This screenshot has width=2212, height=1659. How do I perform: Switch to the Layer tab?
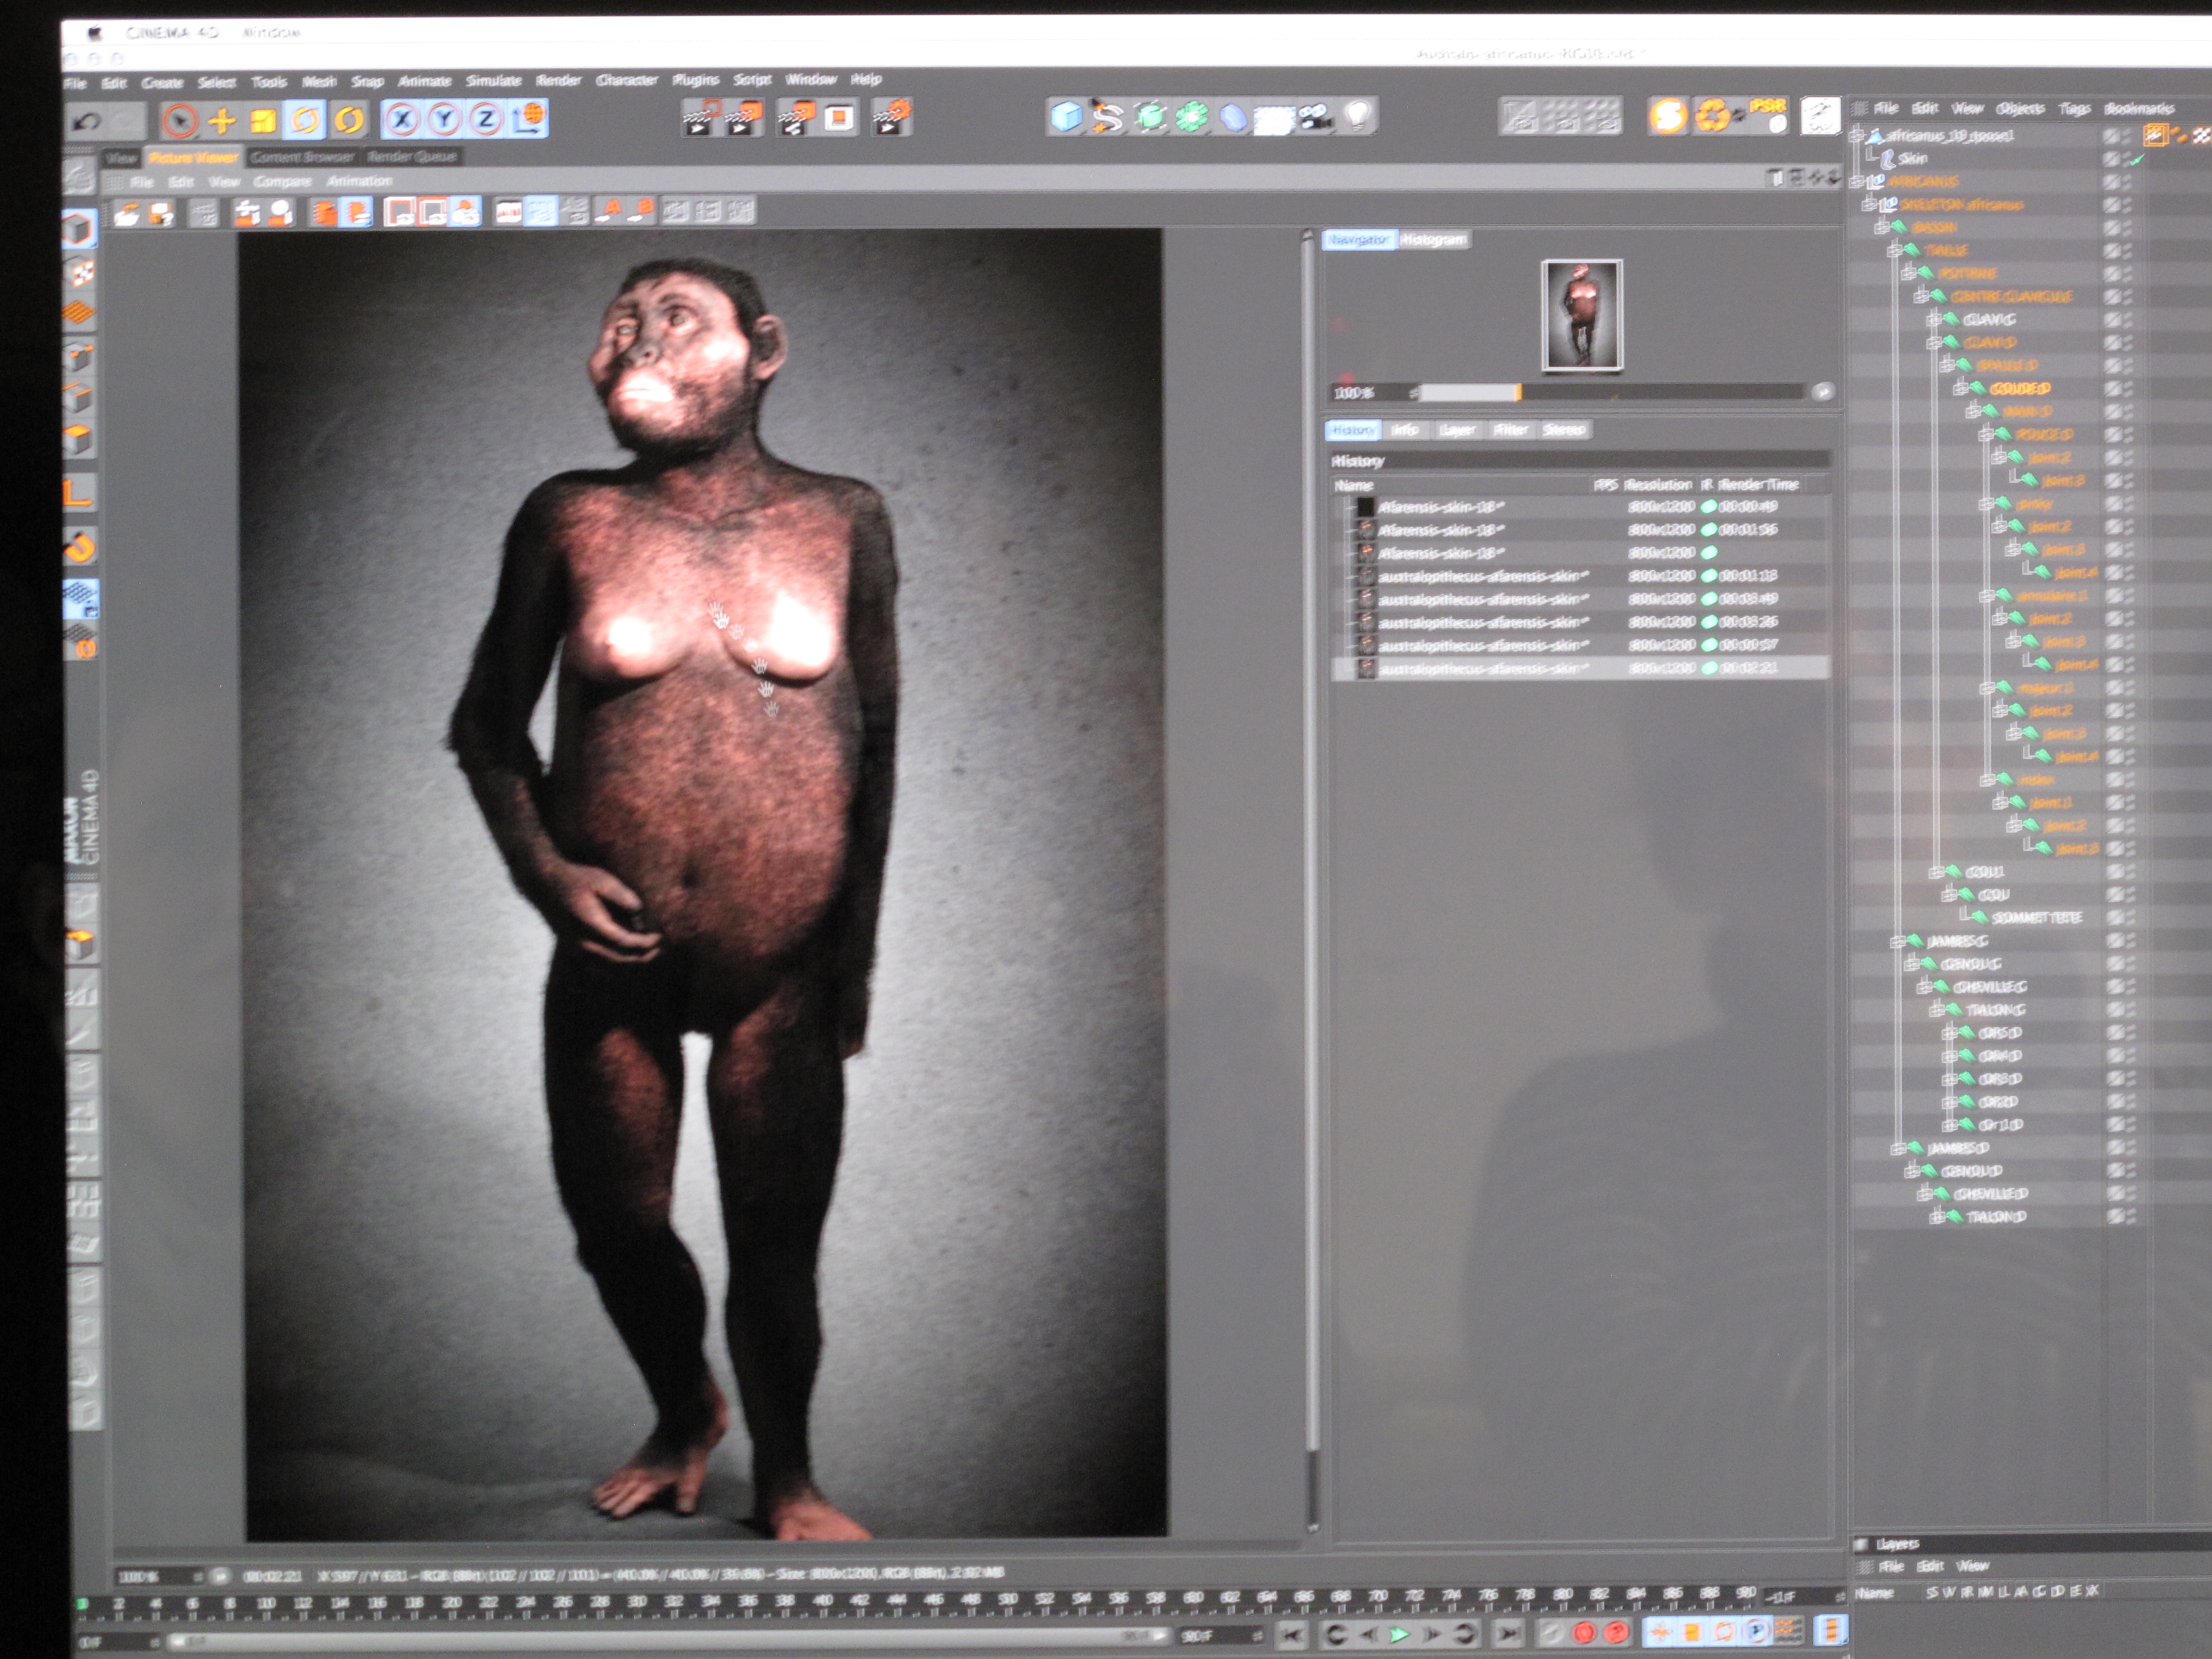tap(1457, 429)
